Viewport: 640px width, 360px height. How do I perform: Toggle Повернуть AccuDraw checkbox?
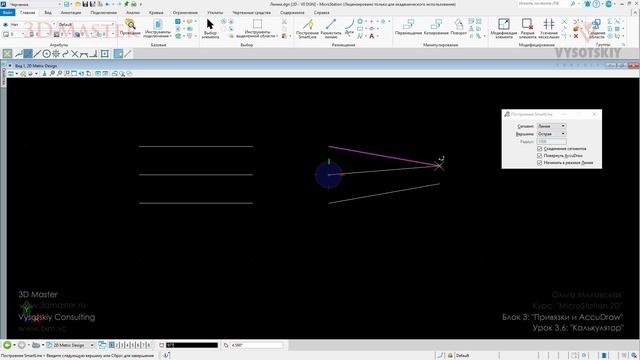click(540, 156)
